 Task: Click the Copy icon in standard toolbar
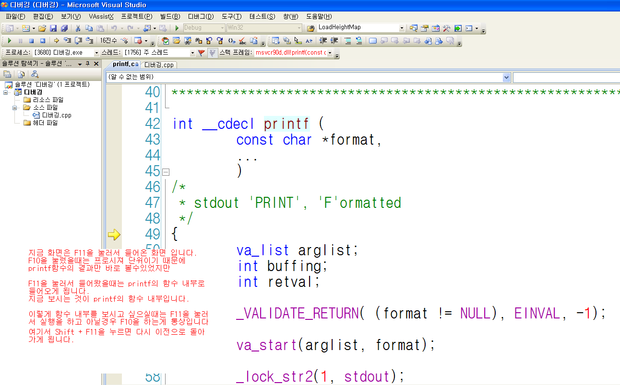coord(89,28)
